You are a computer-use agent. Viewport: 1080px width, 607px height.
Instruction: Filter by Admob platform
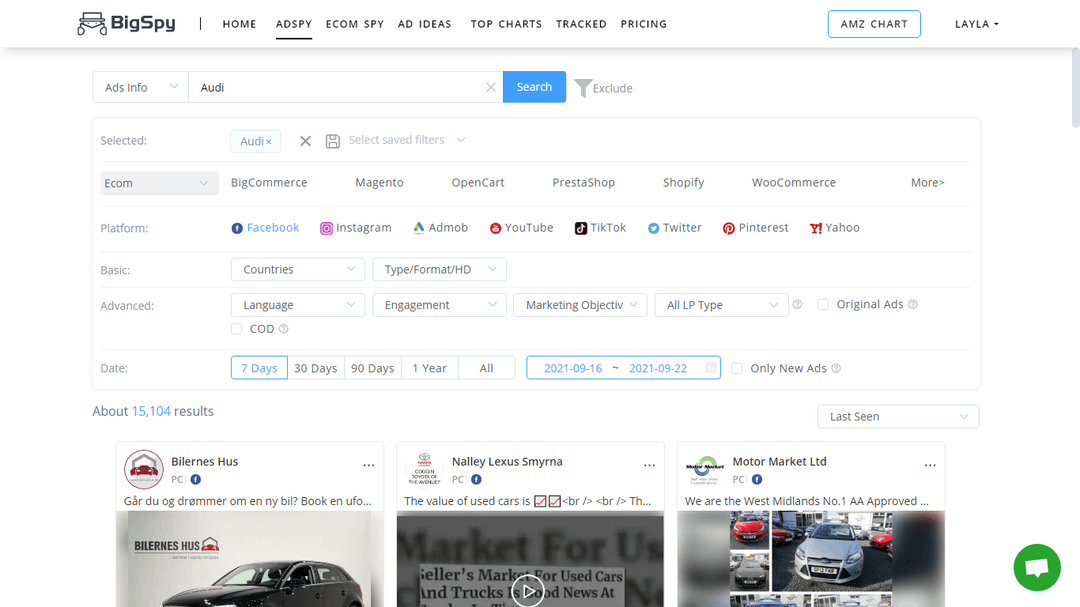point(440,228)
